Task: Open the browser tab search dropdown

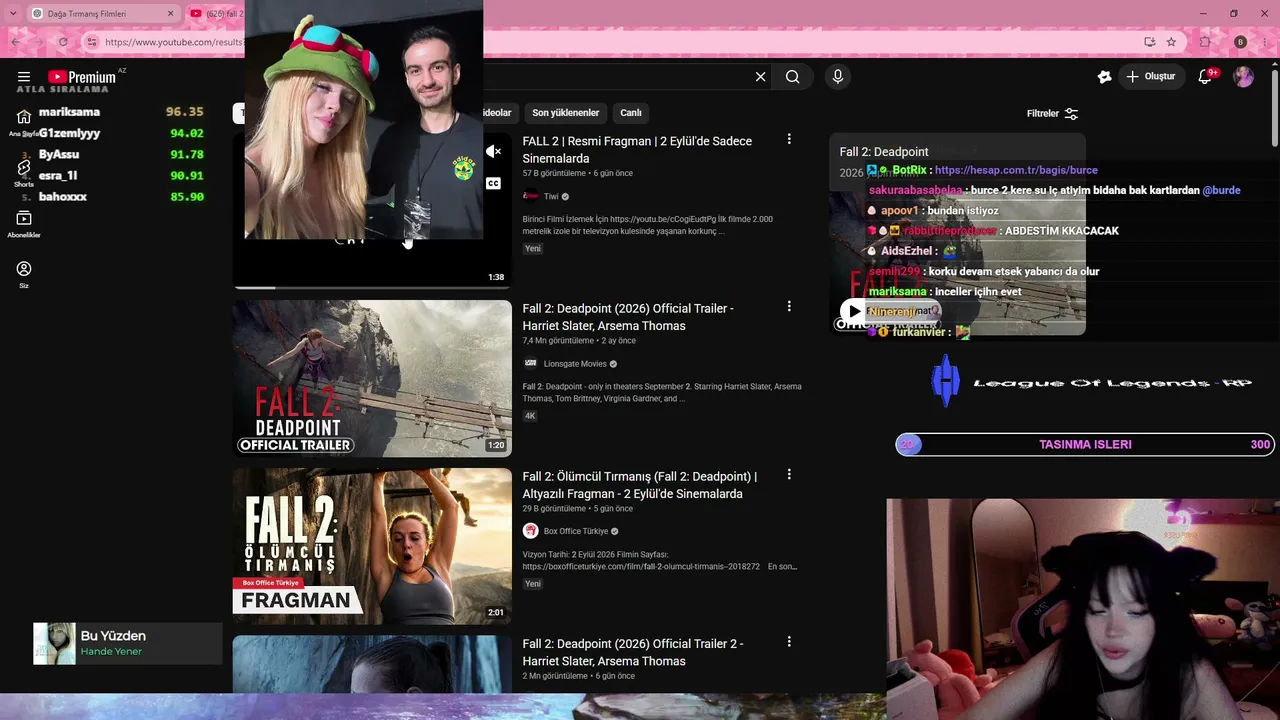Action: tap(13, 14)
